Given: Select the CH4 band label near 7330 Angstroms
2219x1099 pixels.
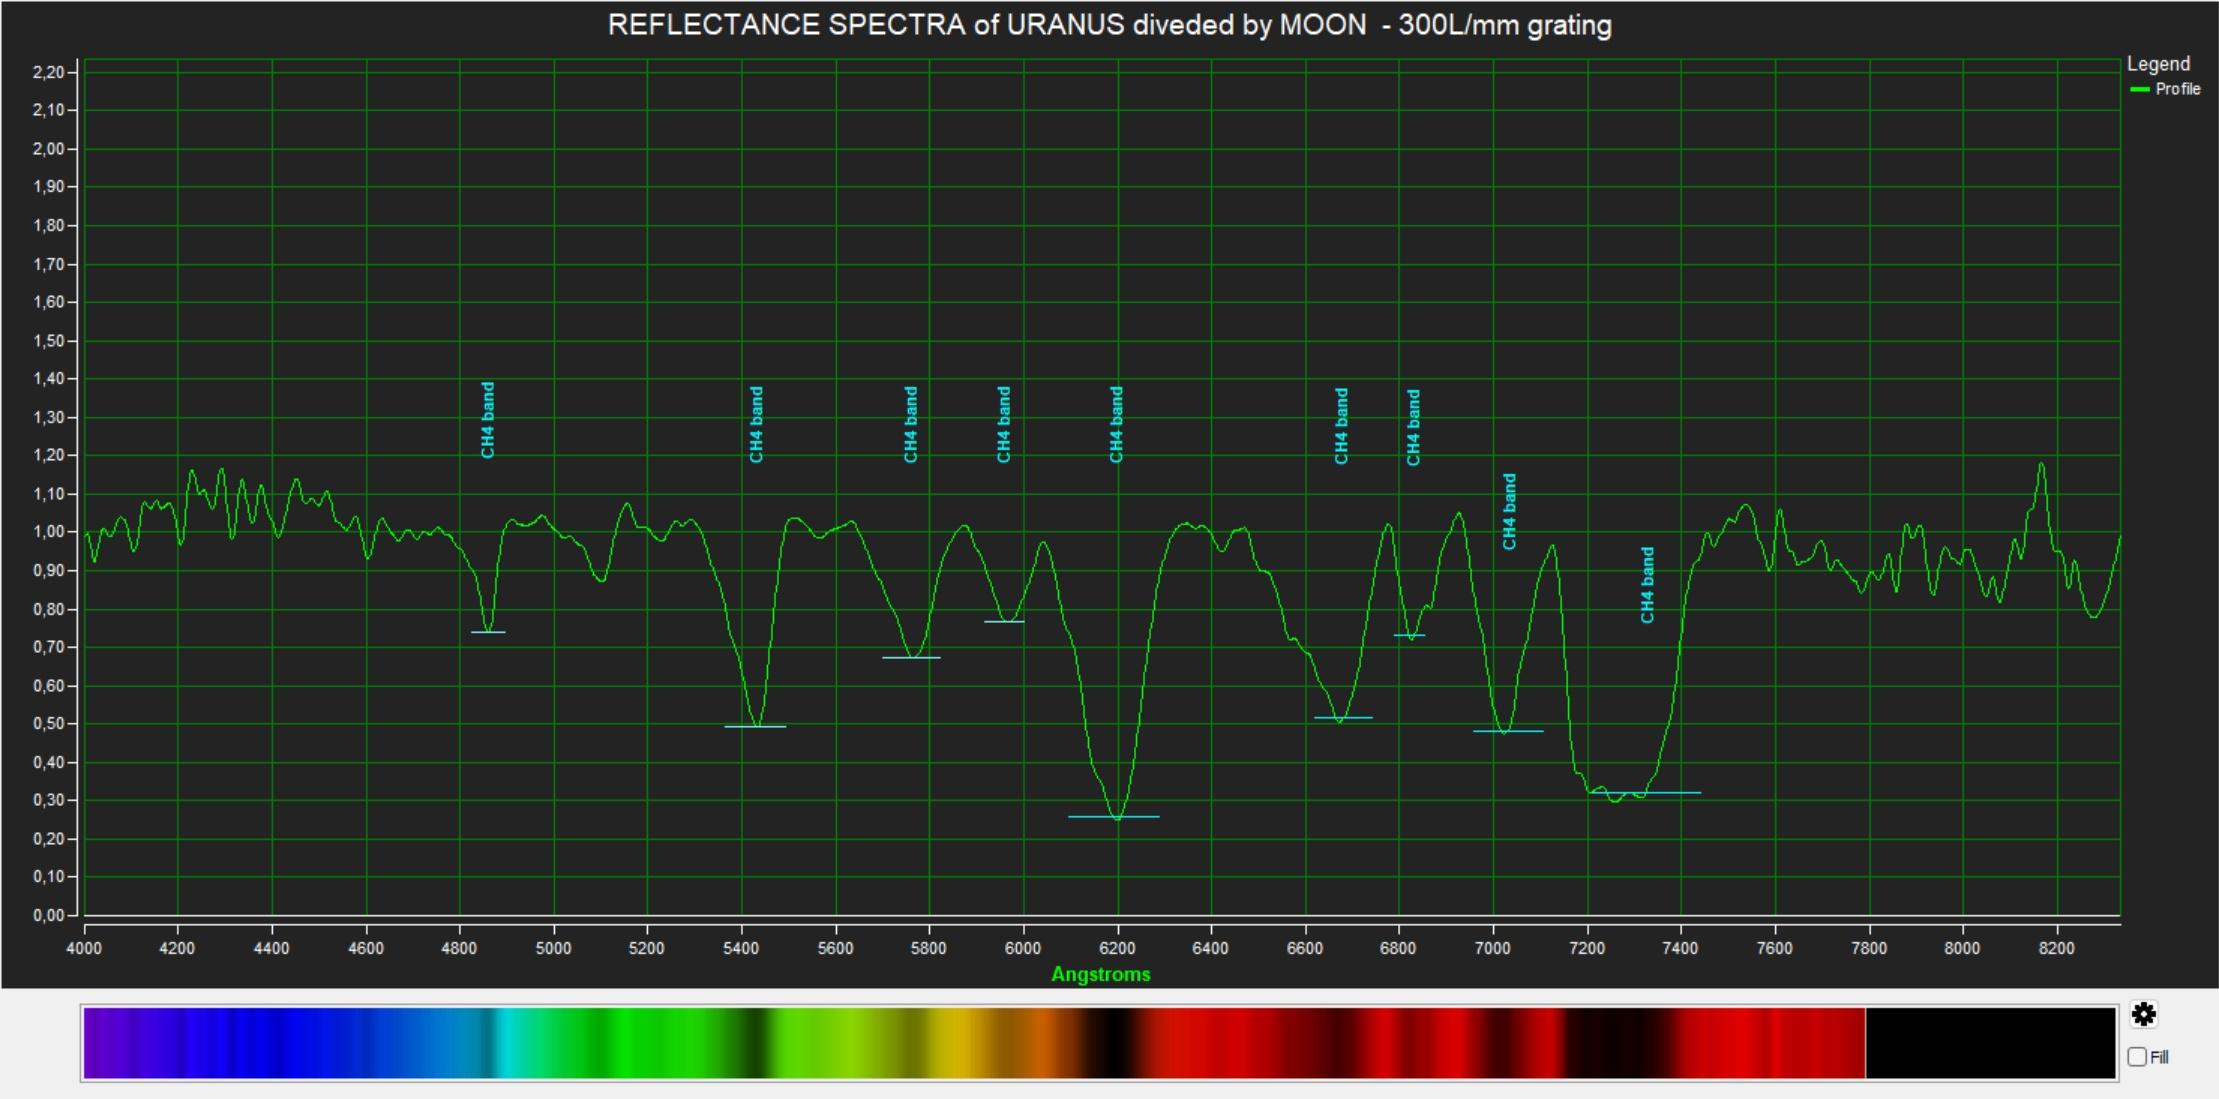Looking at the screenshot, I should [x=1647, y=584].
